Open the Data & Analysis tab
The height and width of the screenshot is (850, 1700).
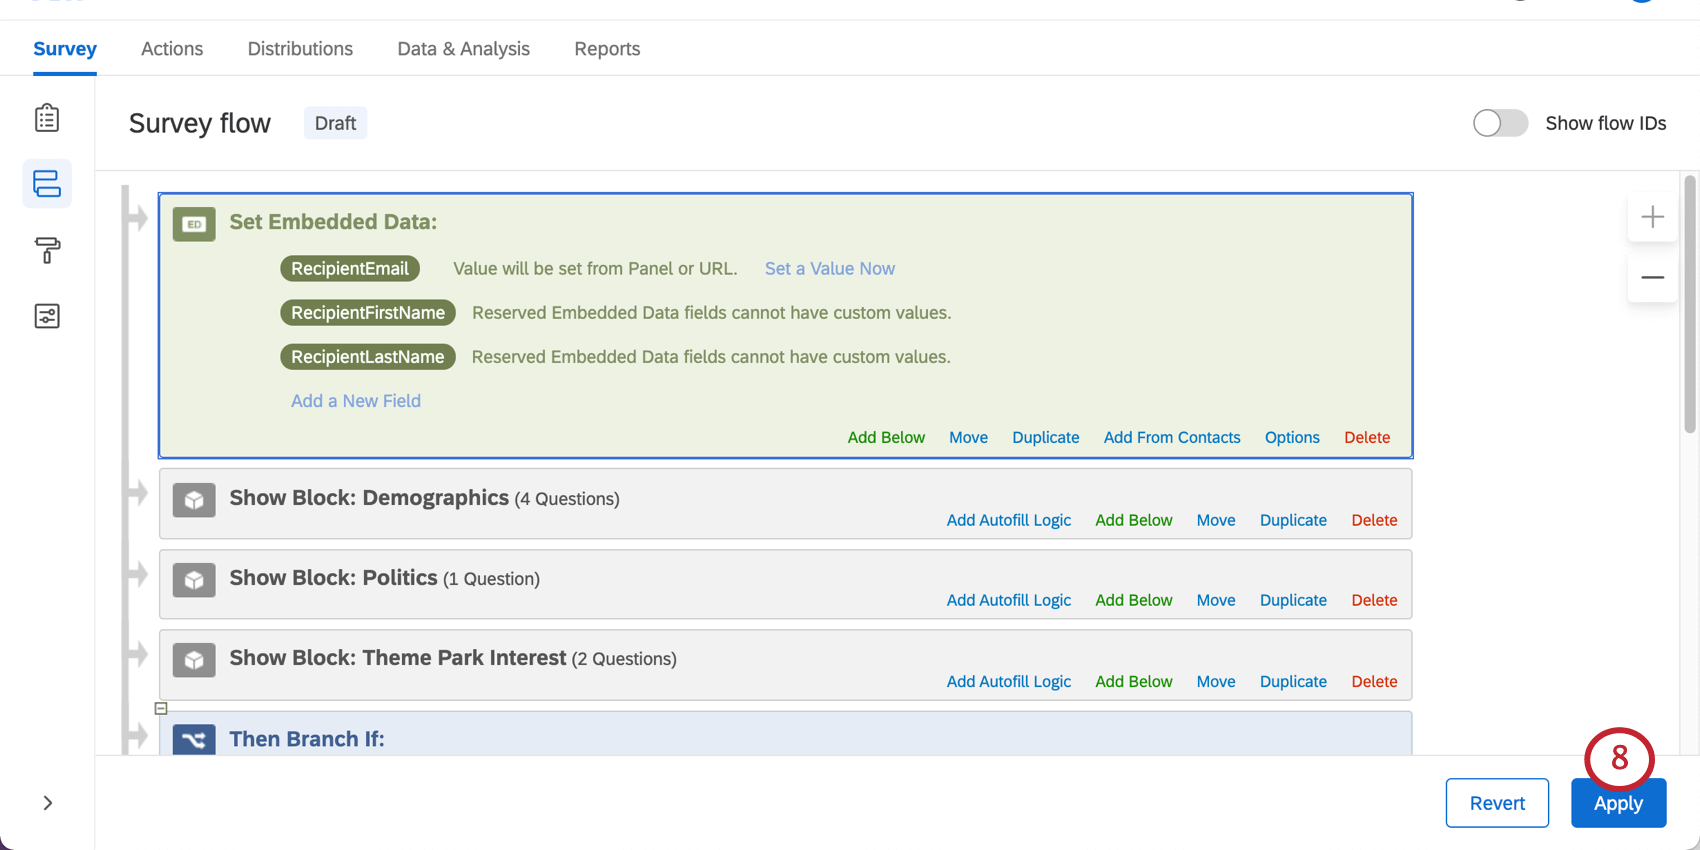click(463, 49)
